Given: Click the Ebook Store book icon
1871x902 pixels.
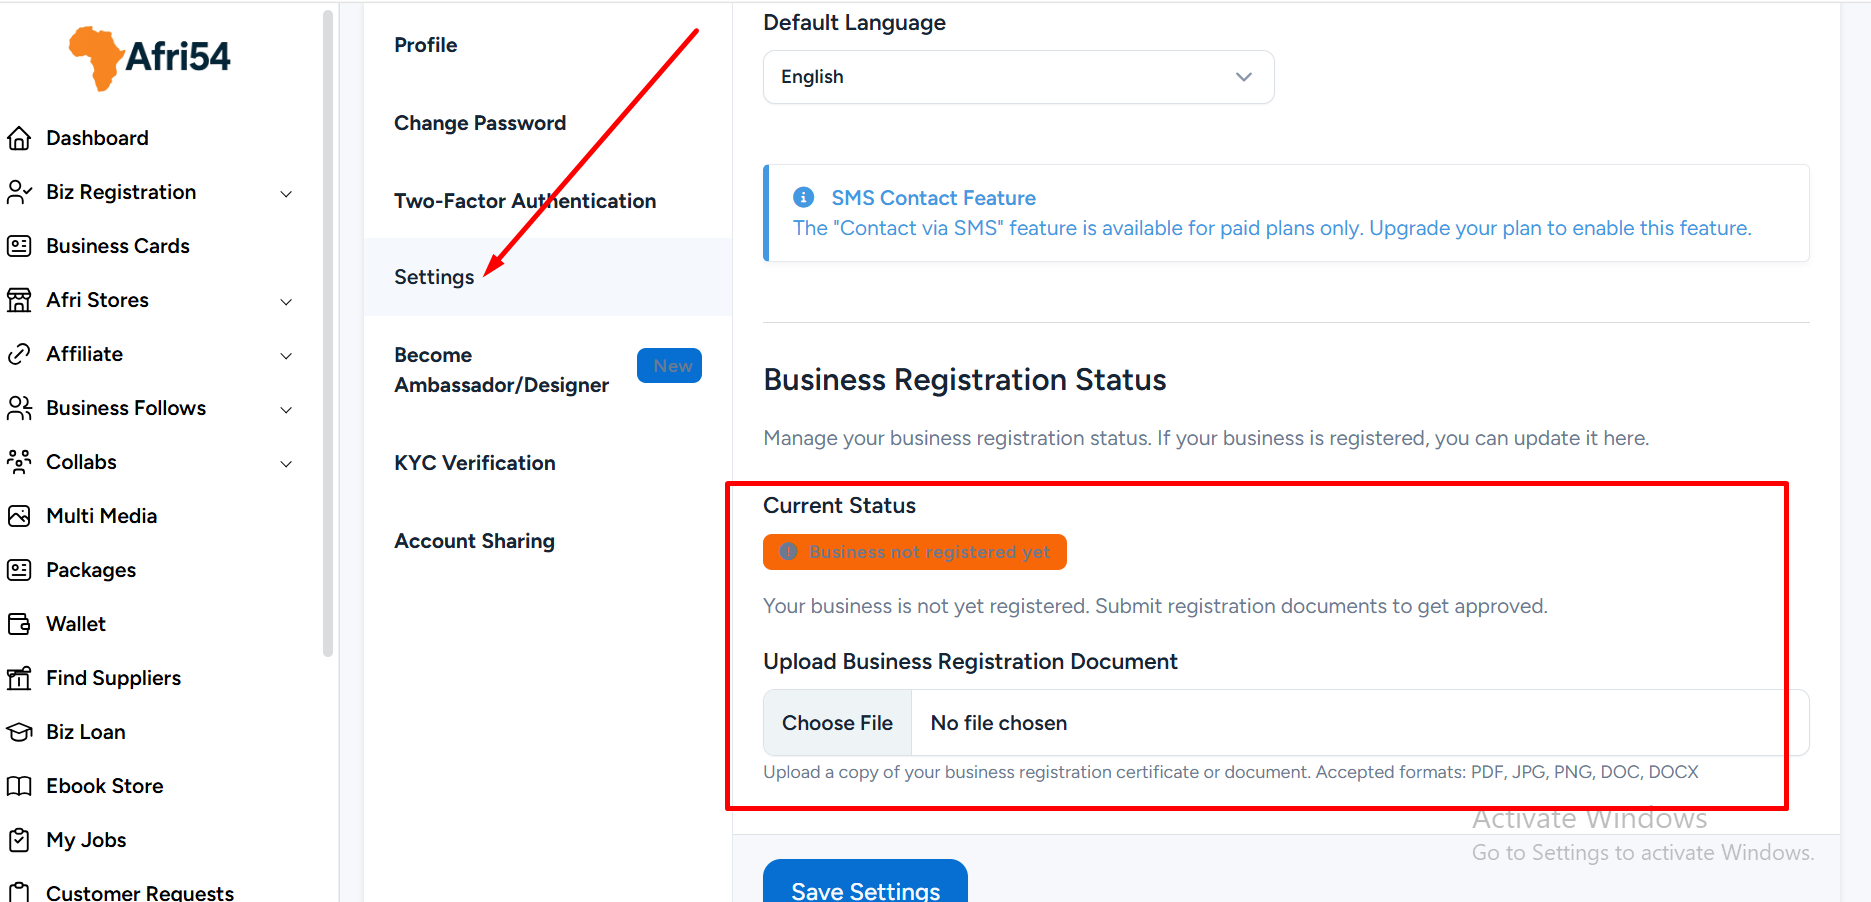Looking at the screenshot, I should tap(19, 786).
